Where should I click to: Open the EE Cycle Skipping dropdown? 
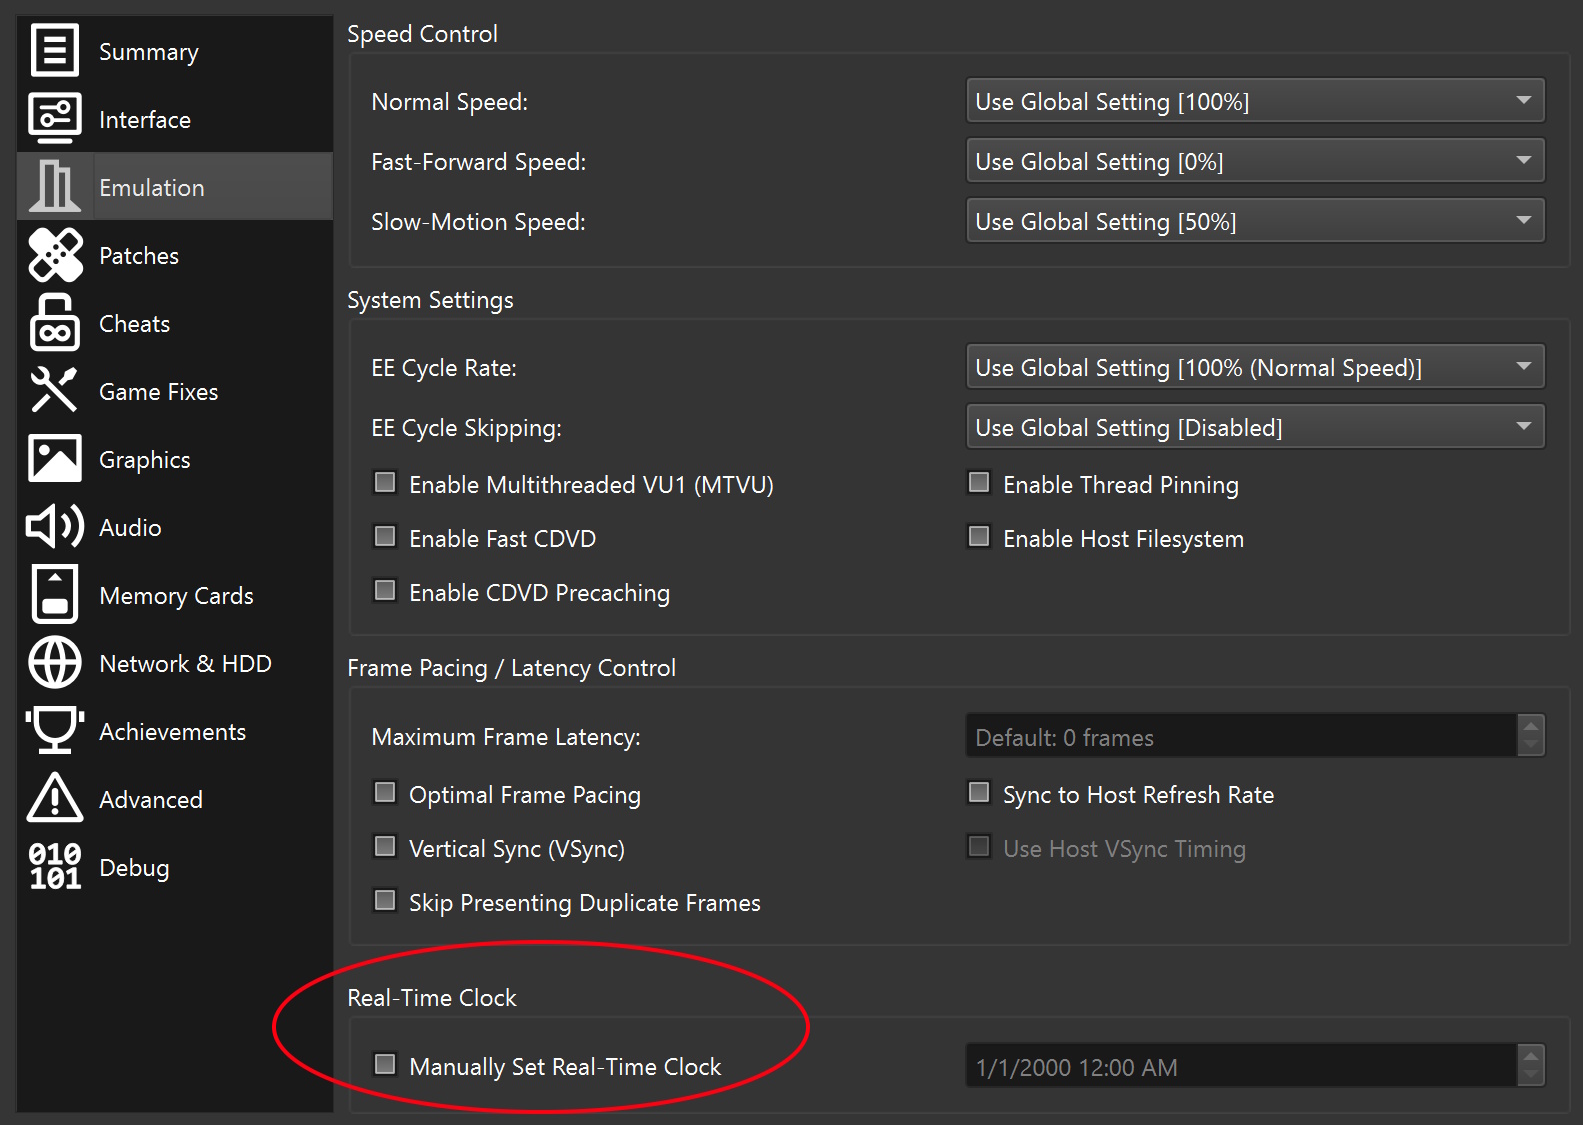(1255, 427)
